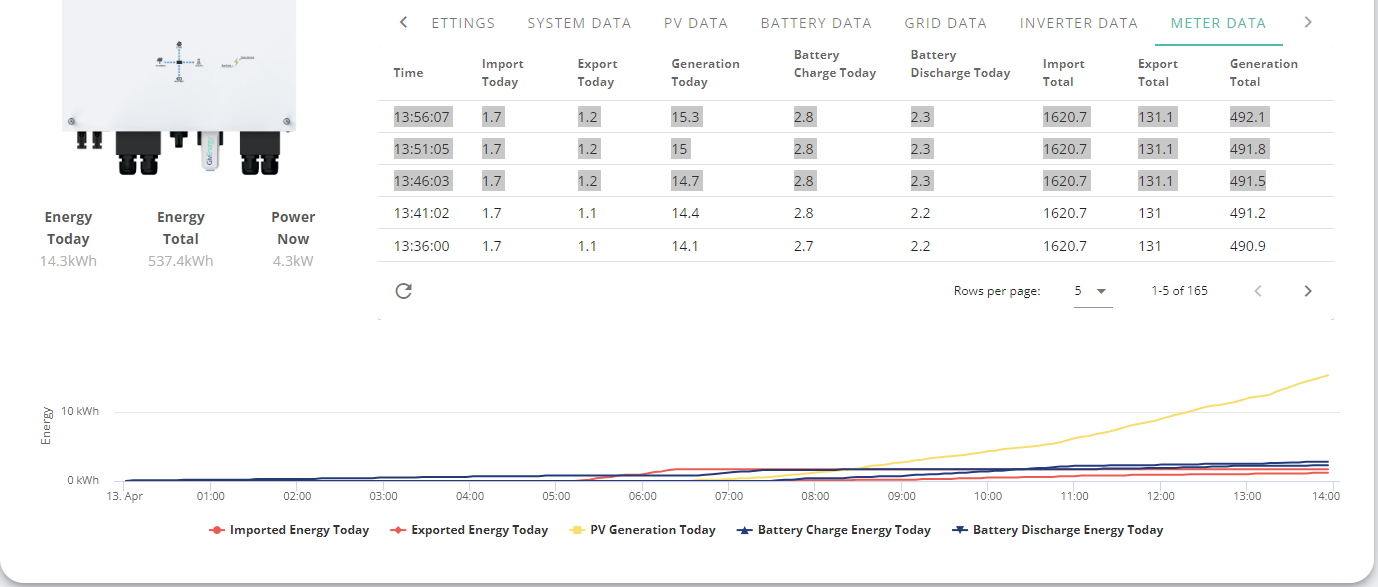Open the BATTERY DATA tab

pos(816,23)
